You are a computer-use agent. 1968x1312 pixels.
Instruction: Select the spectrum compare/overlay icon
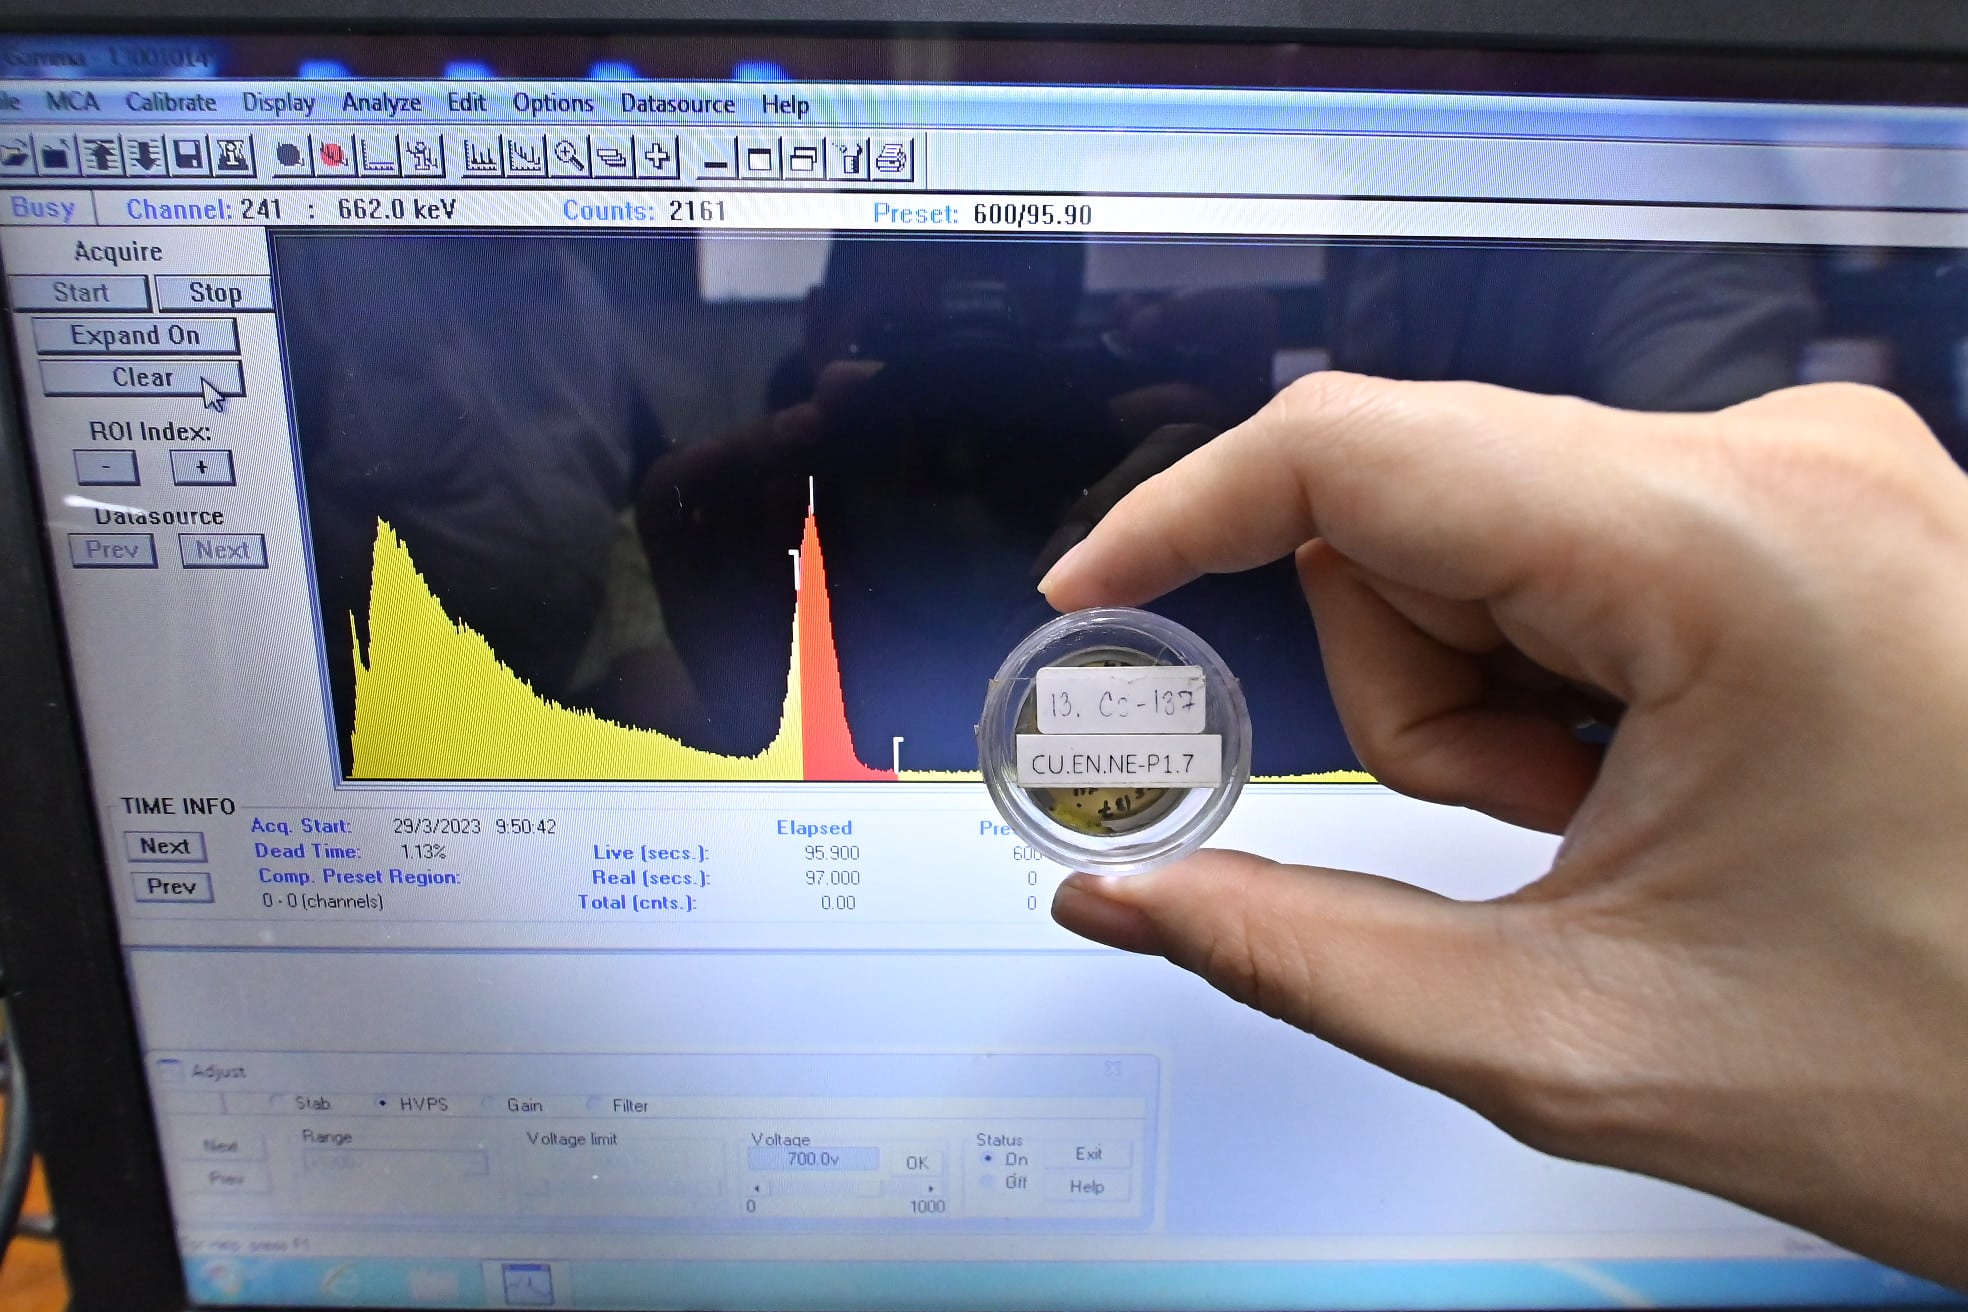click(x=611, y=157)
